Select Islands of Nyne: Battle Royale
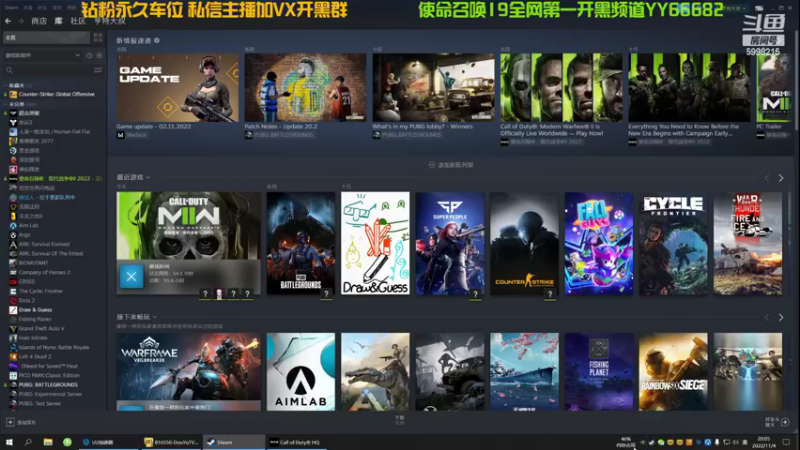Image resolution: width=800 pixels, height=450 pixels. (x=54, y=347)
